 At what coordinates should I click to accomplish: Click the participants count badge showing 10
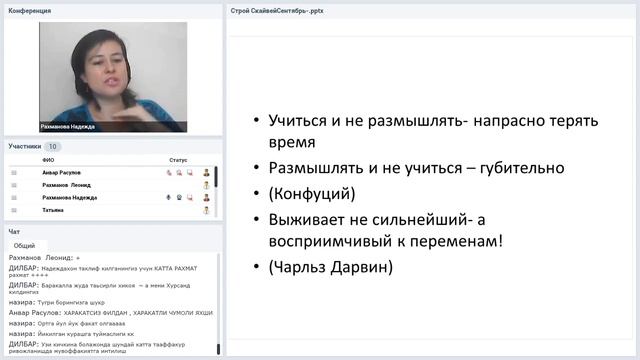coord(52,147)
